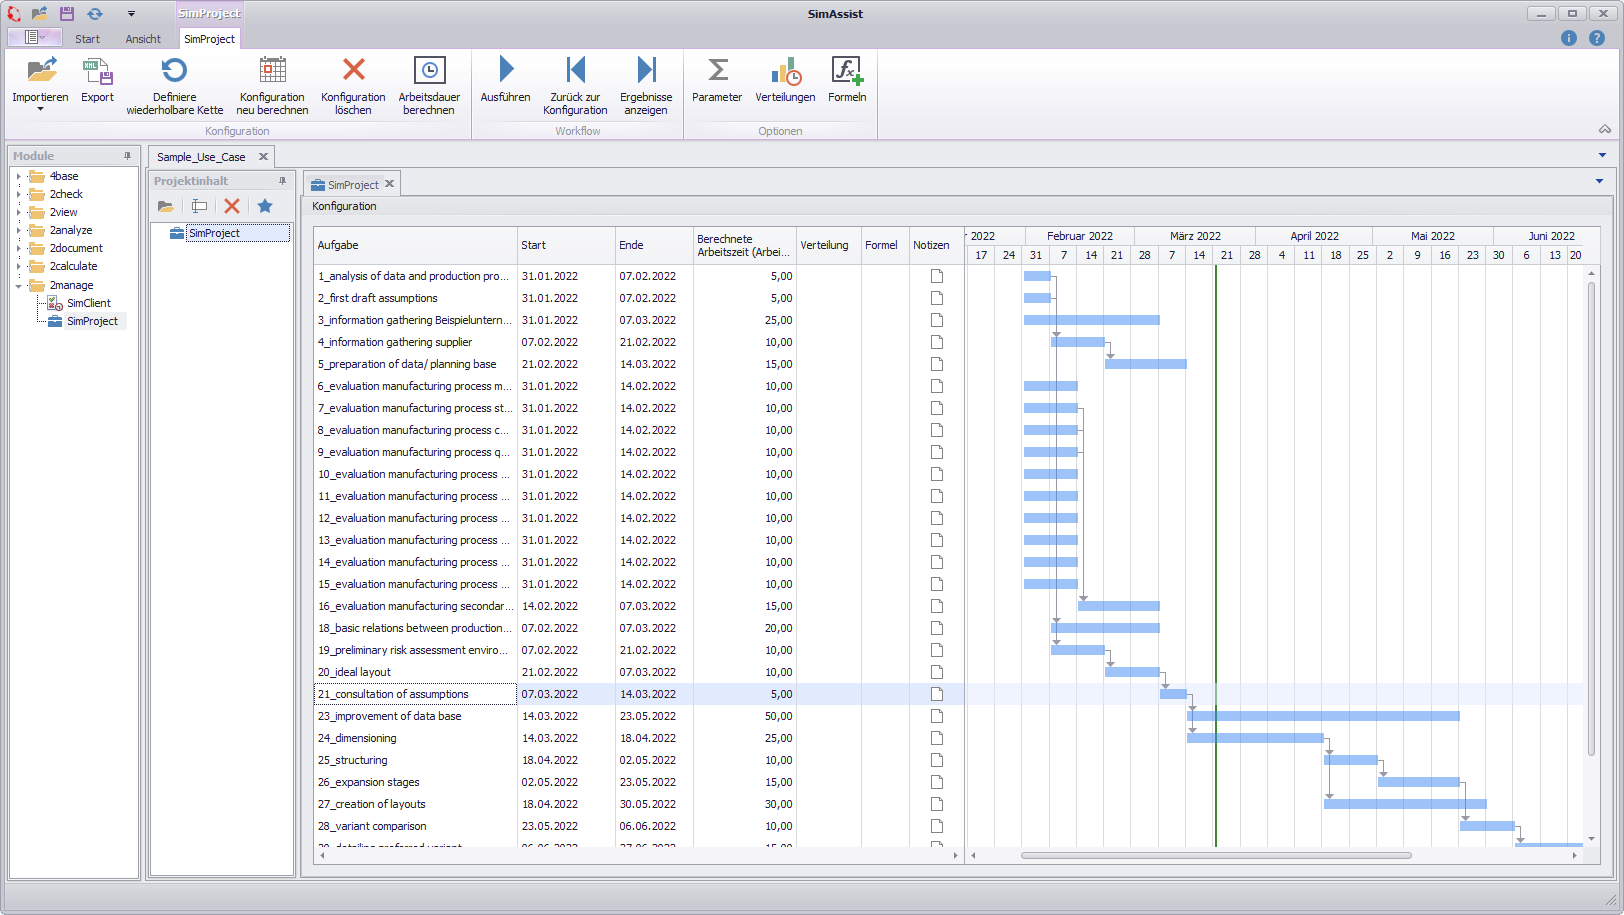Collapse the 2manage folder in Module tree
1624x915 pixels.
[x=19, y=284]
